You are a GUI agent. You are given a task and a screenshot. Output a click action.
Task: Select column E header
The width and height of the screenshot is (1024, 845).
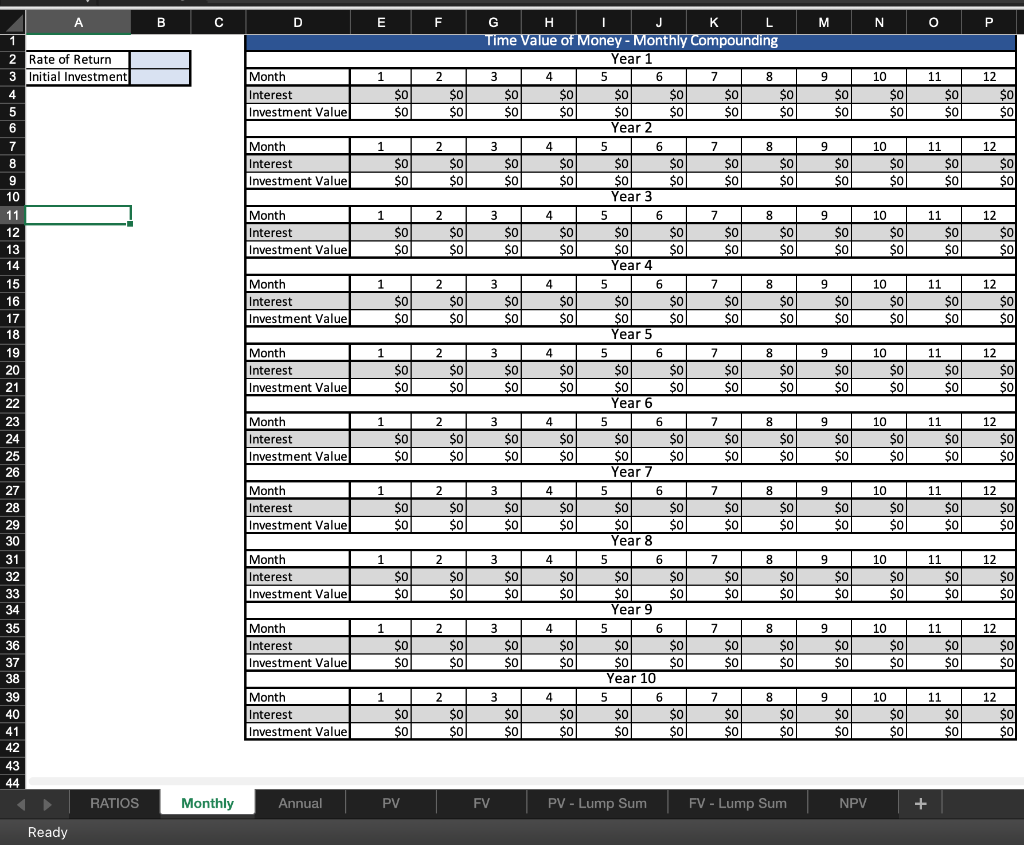tap(381, 23)
